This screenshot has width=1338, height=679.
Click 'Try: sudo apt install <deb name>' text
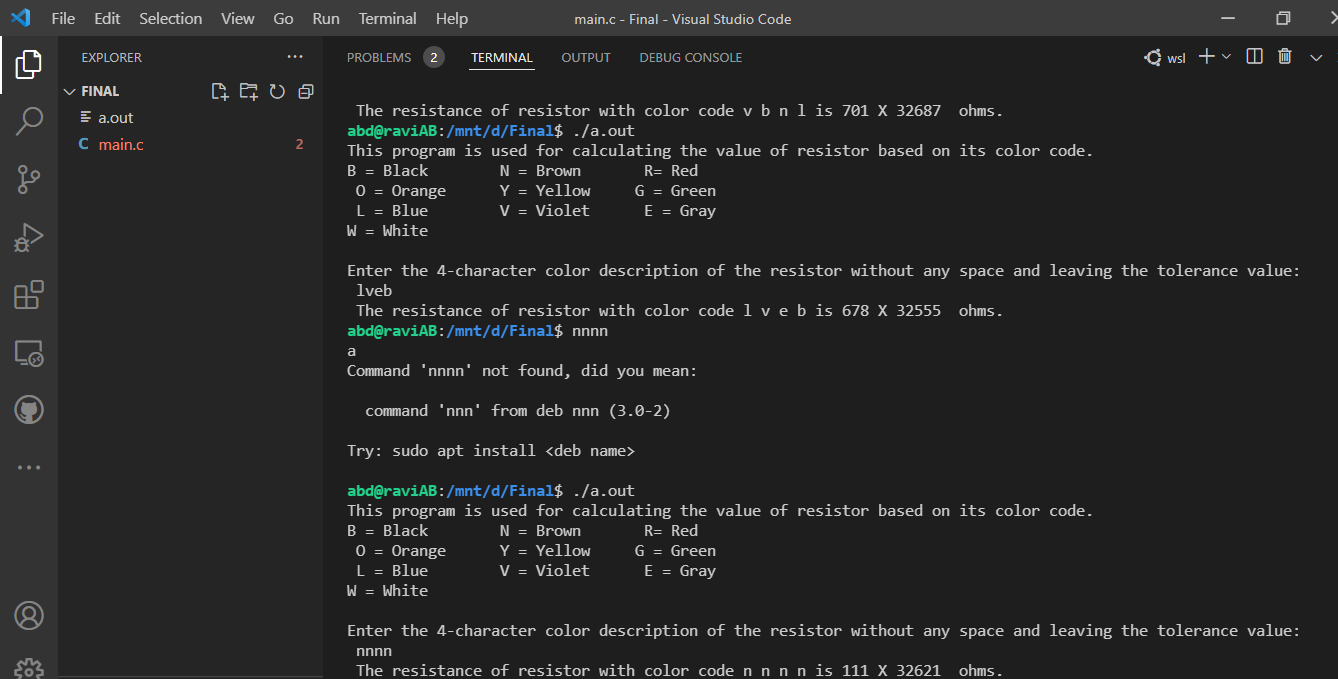pyautogui.click(x=491, y=451)
